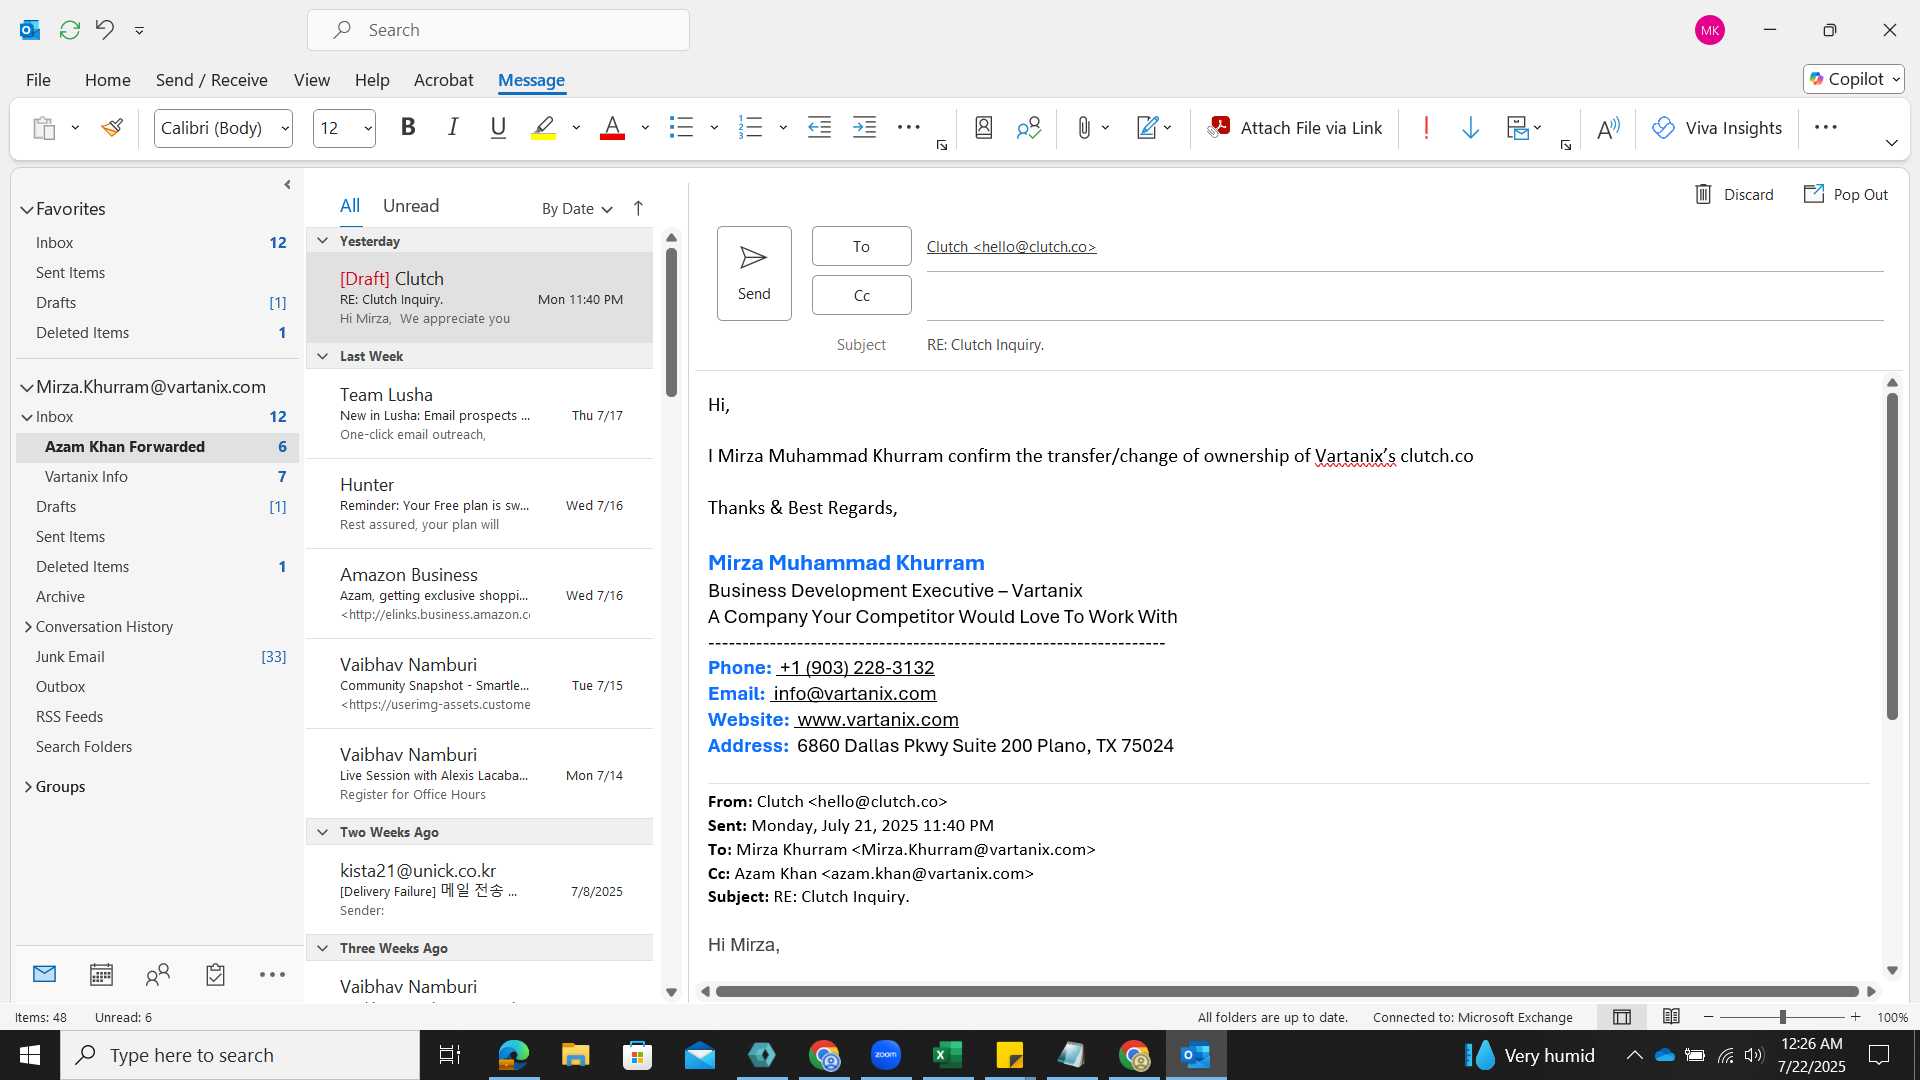
Task: Increase paragraph indent
Action: point(864,128)
